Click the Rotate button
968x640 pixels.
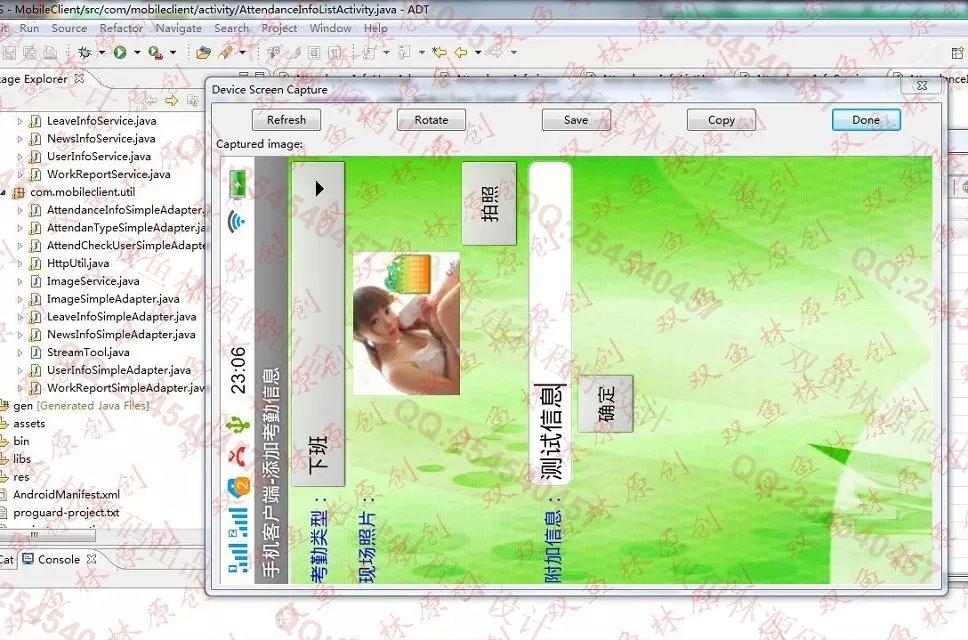click(431, 120)
